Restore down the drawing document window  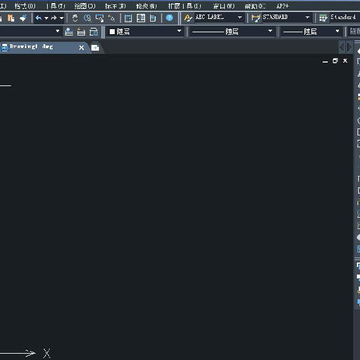(x=335, y=61)
